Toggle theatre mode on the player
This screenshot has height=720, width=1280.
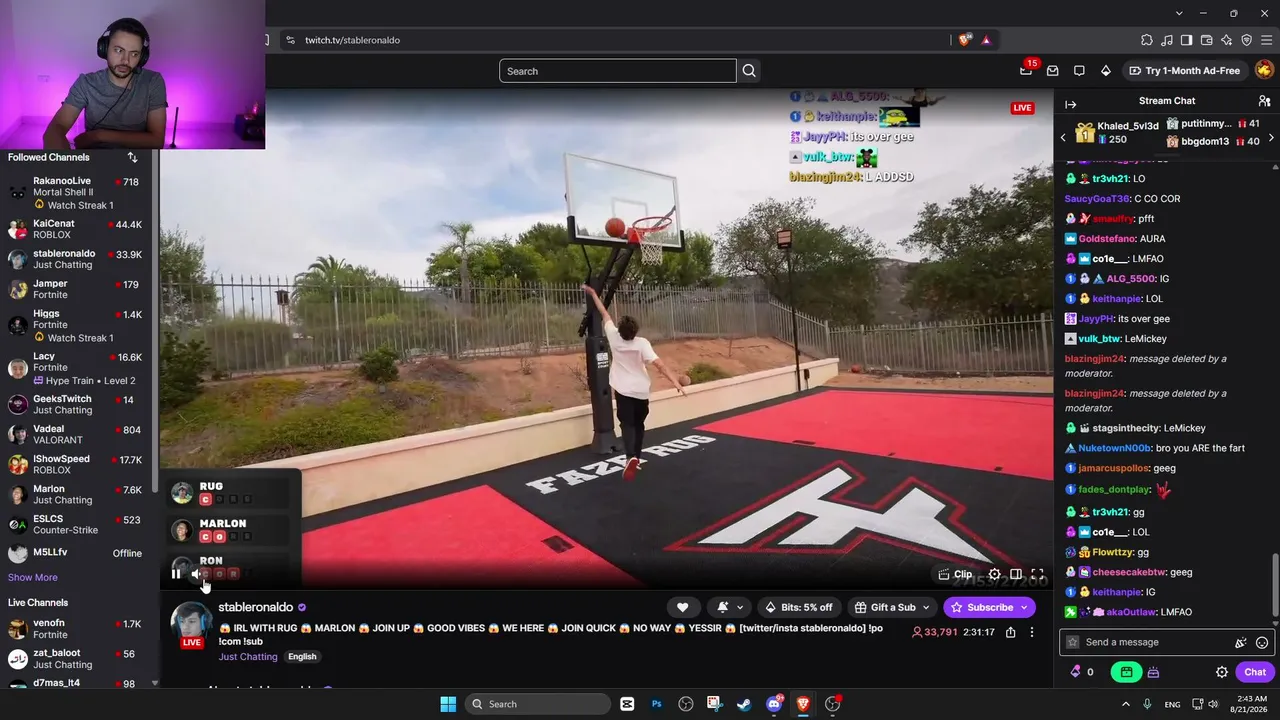click(x=1016, y=574)
